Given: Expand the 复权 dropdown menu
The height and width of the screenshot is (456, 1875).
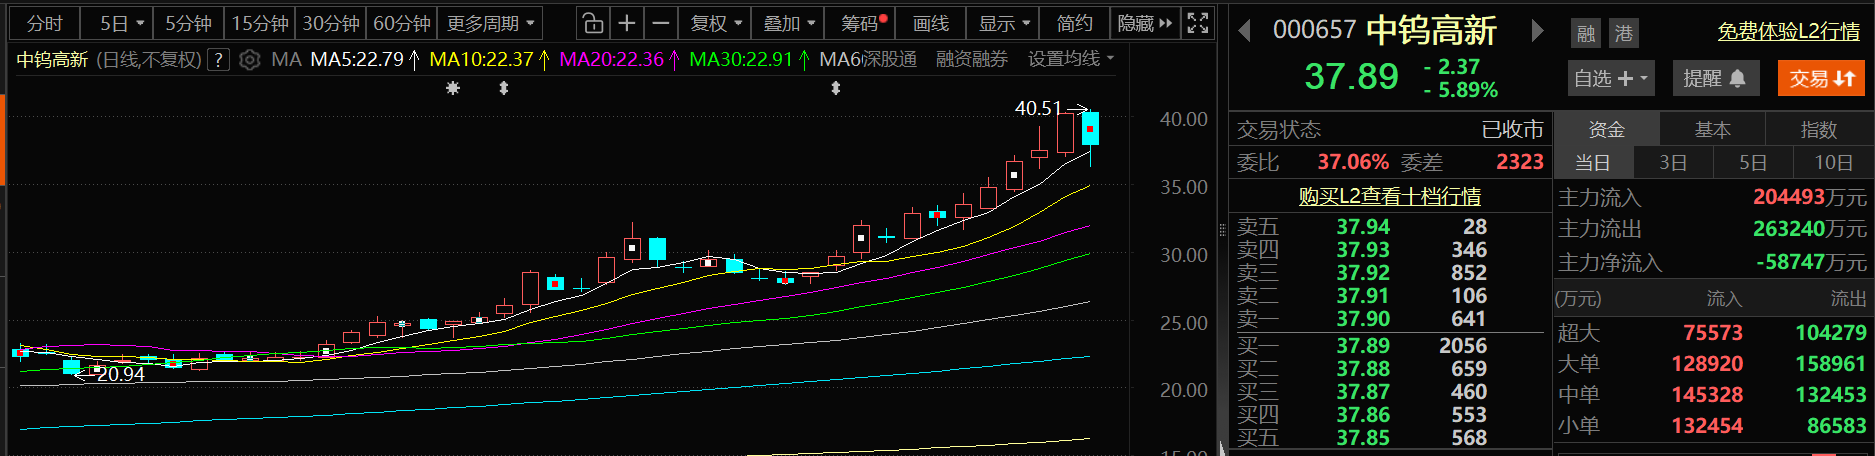Looking at the screenshot, I should (x=717, y=23).
